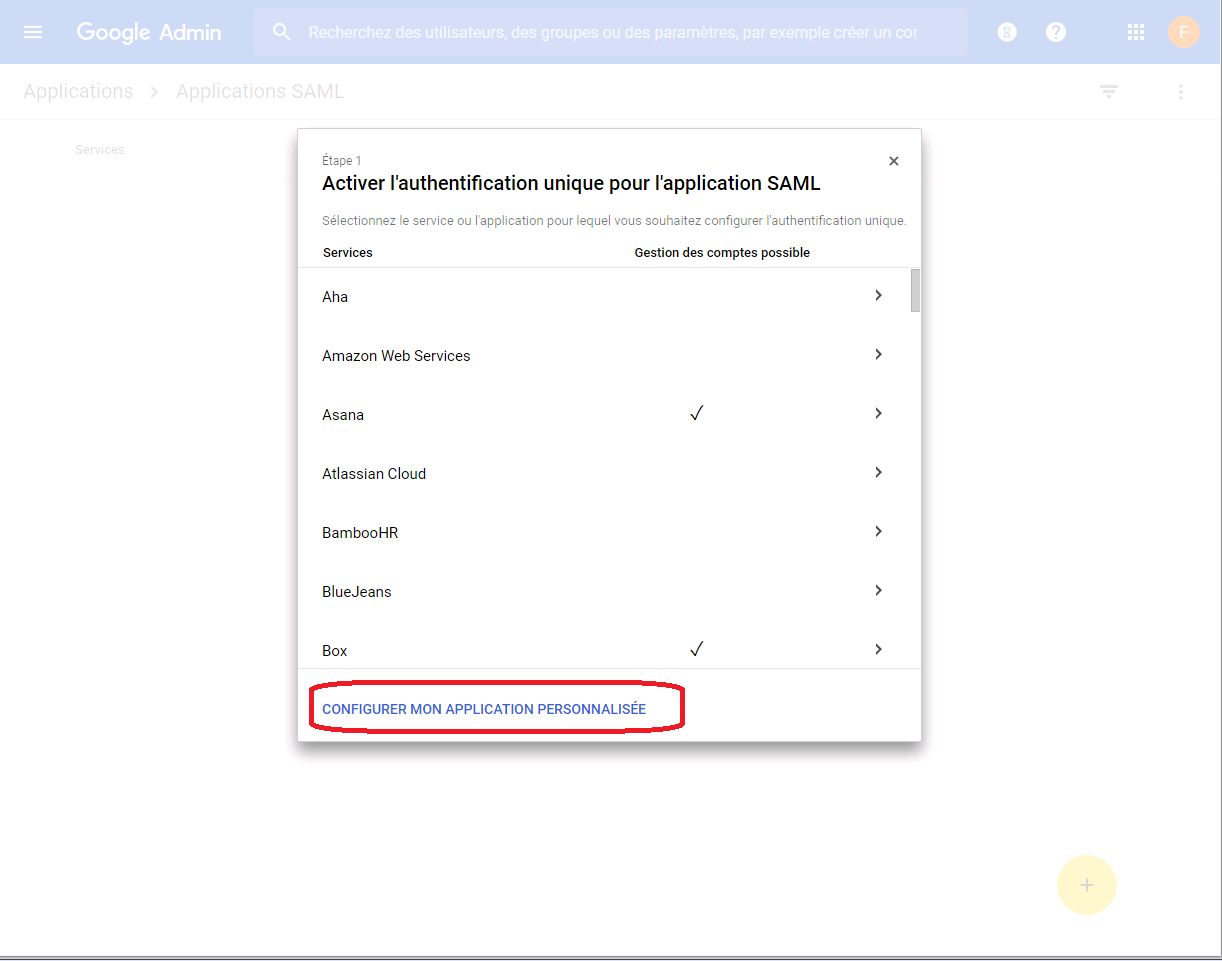
Task: Select the BambooHR service name
Action: coord(360,533)
